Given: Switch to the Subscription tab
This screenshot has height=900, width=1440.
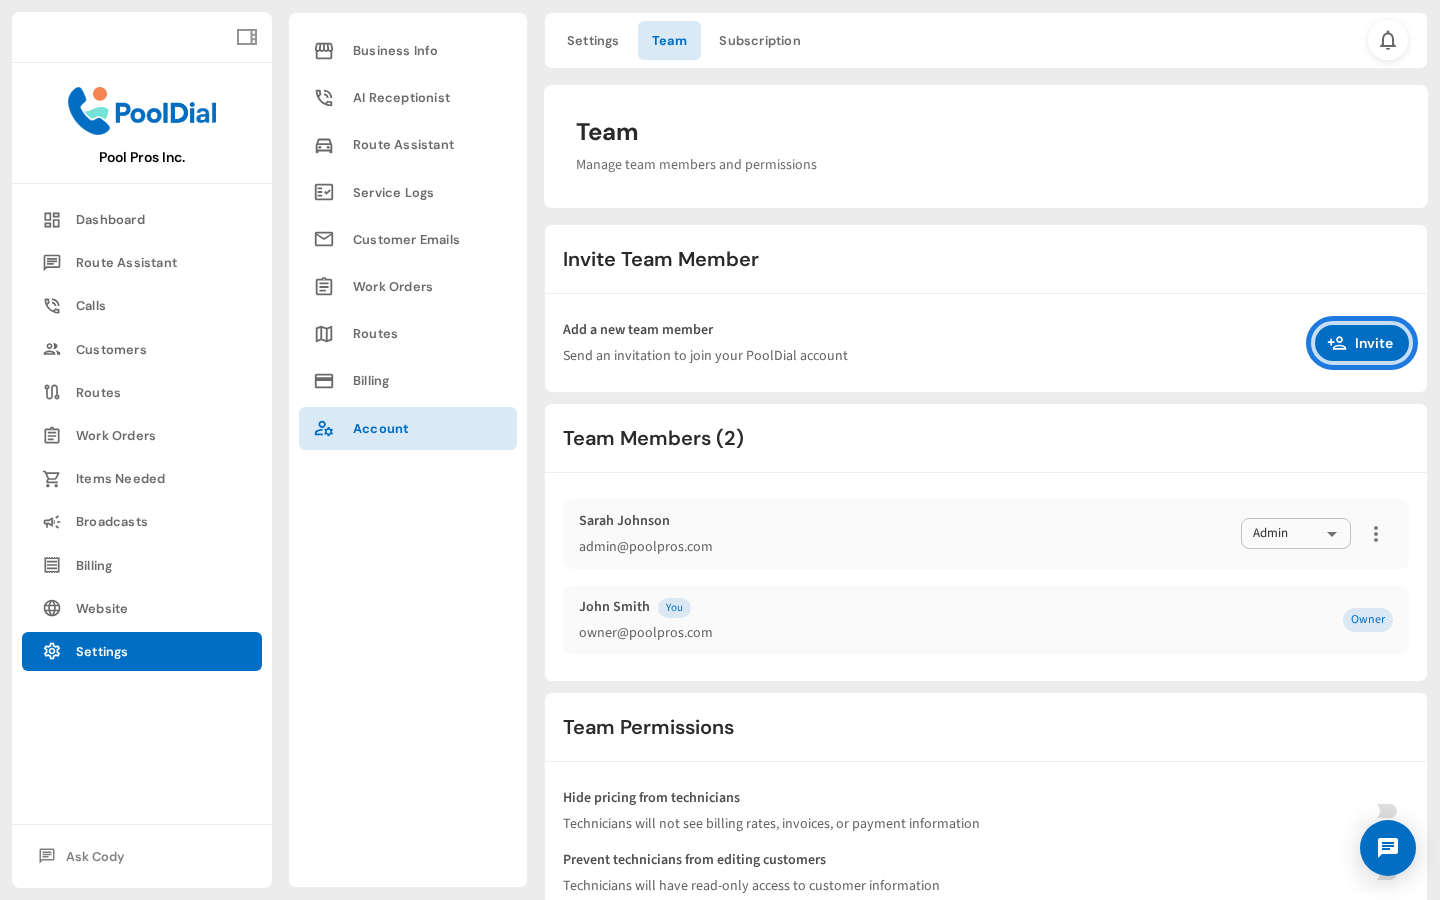Looking at the screenshot, I should [x=759, y=40].
